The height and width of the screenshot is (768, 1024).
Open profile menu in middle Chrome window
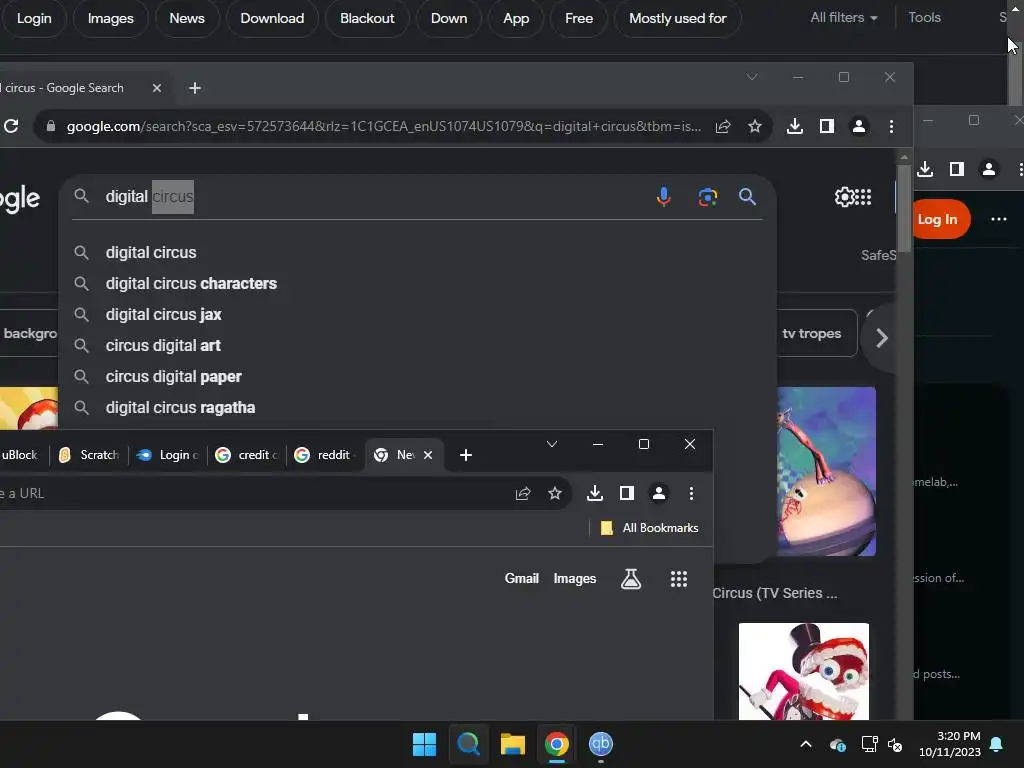coord(859,126)
